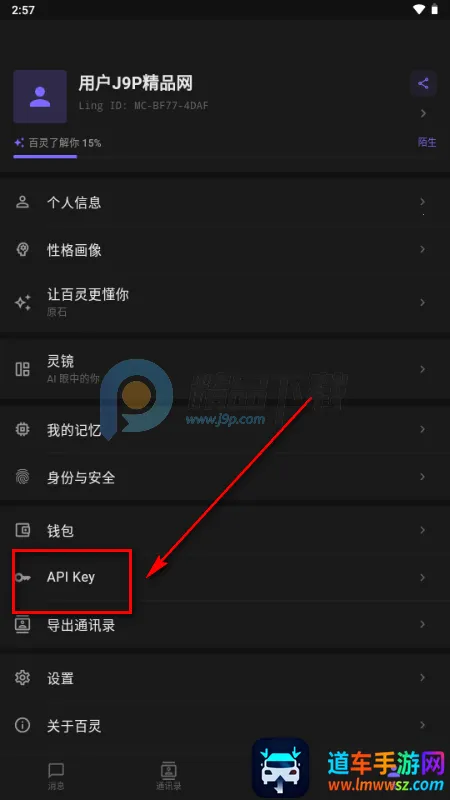Viewport: 450px width, 800px height.
Task: Tap the sparkle icon for 让百灵更懂你
Action: 22,303
